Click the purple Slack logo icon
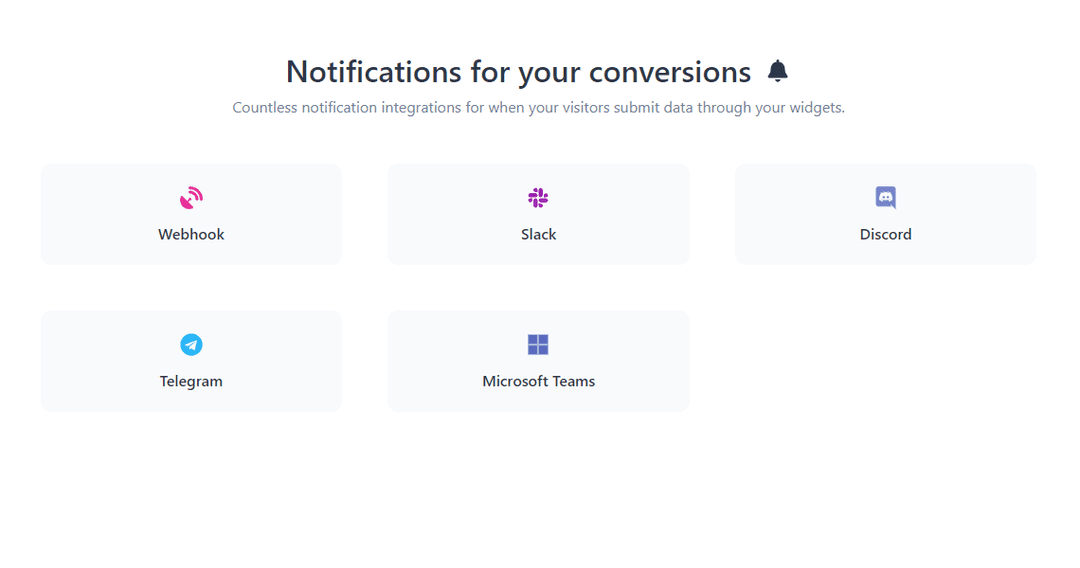 click(x=538, y=198)
